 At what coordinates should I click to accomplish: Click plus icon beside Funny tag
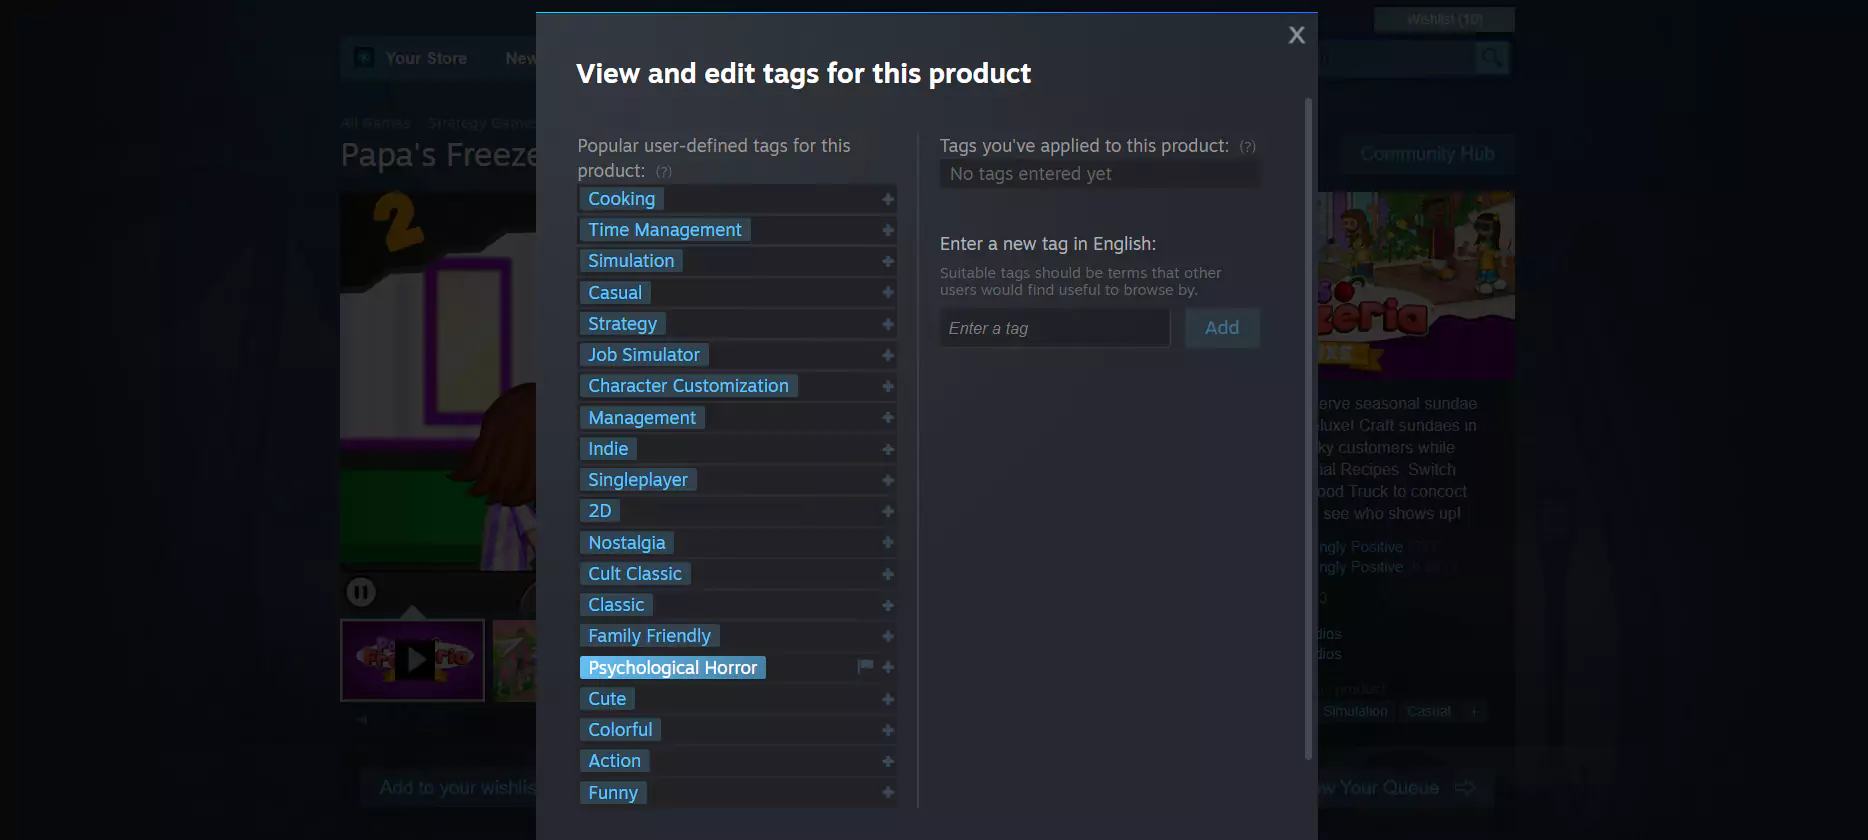click(887, 793)
